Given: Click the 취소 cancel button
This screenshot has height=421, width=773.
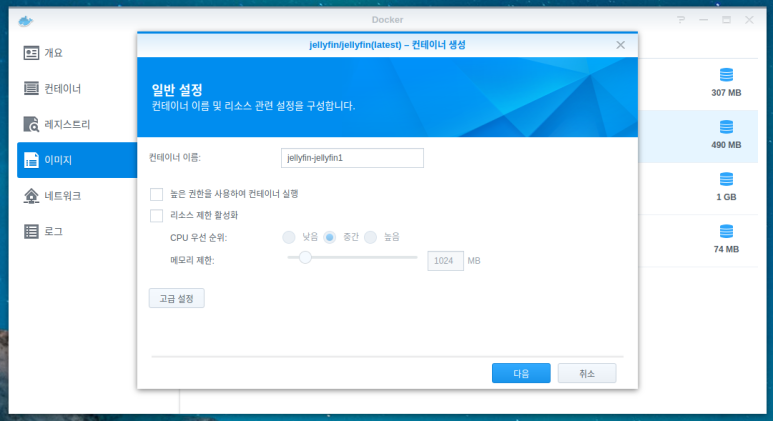Looking at the screenshot, I should tap(587, 373).
